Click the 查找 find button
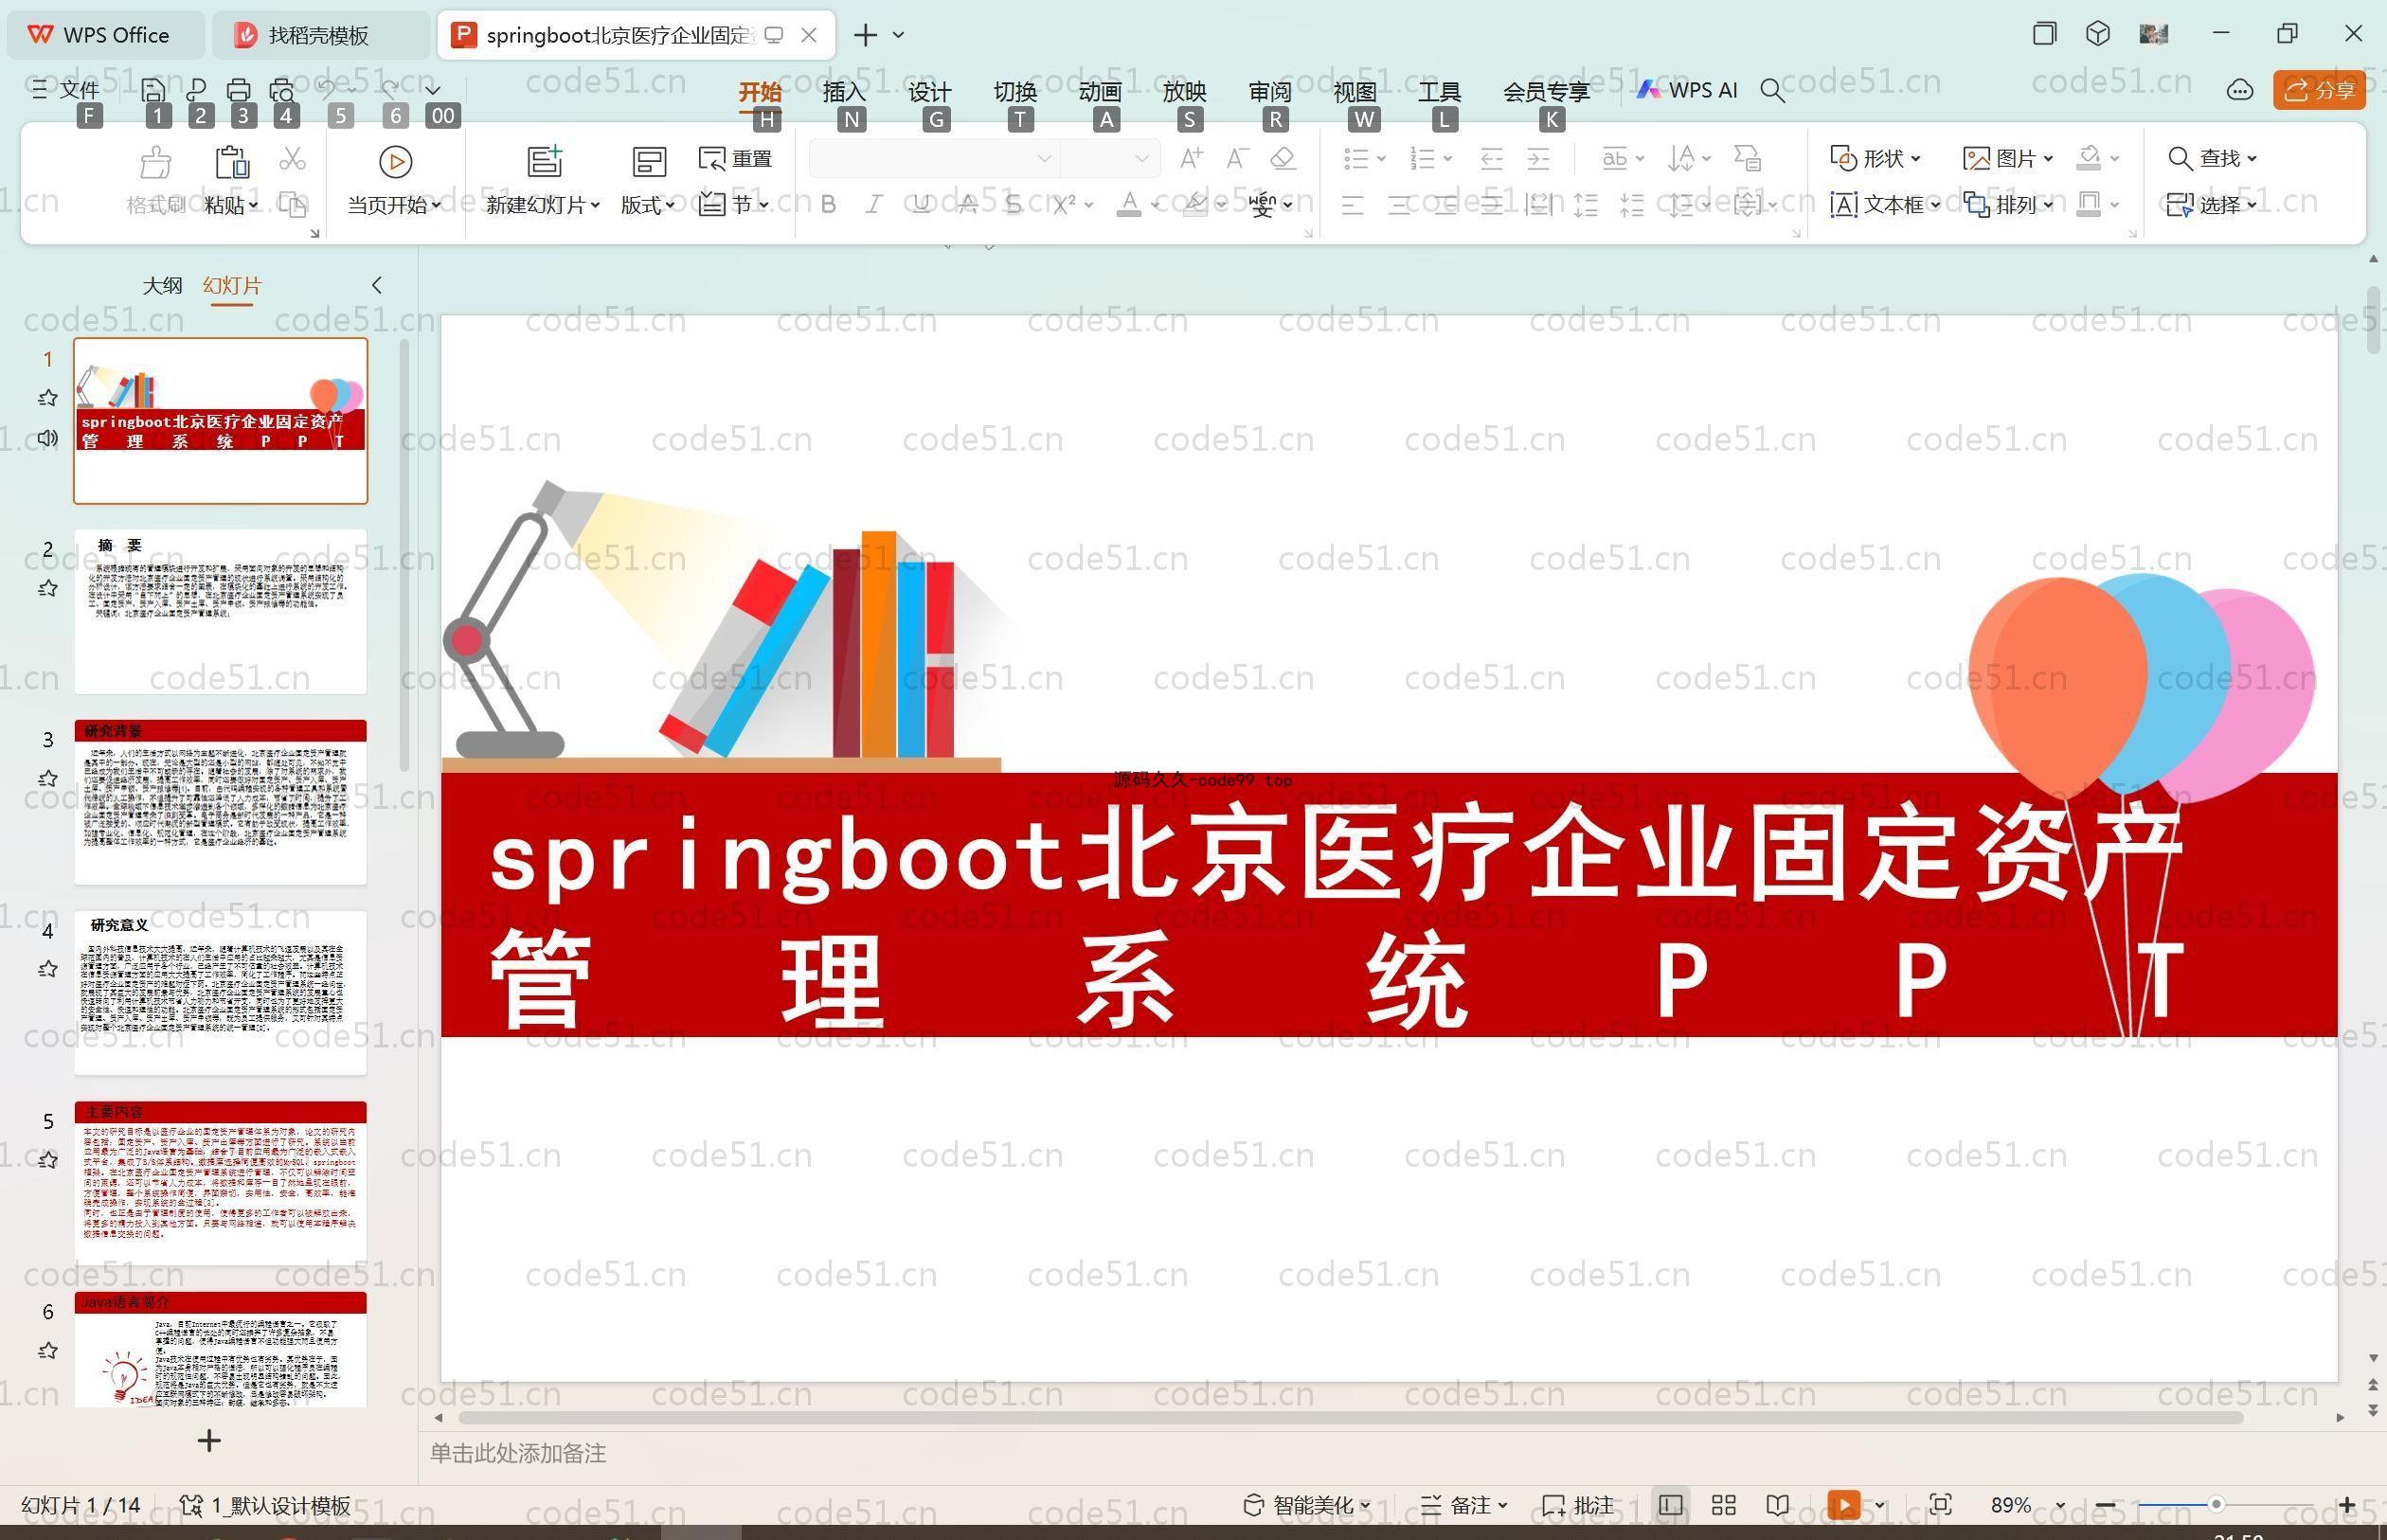The height and width of the screenshot is (1540, 2387). 2212,158
